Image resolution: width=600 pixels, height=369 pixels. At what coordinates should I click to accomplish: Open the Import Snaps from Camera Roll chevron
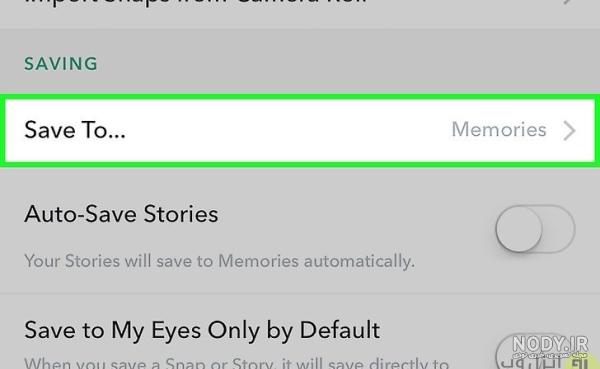tap(569, 2)
